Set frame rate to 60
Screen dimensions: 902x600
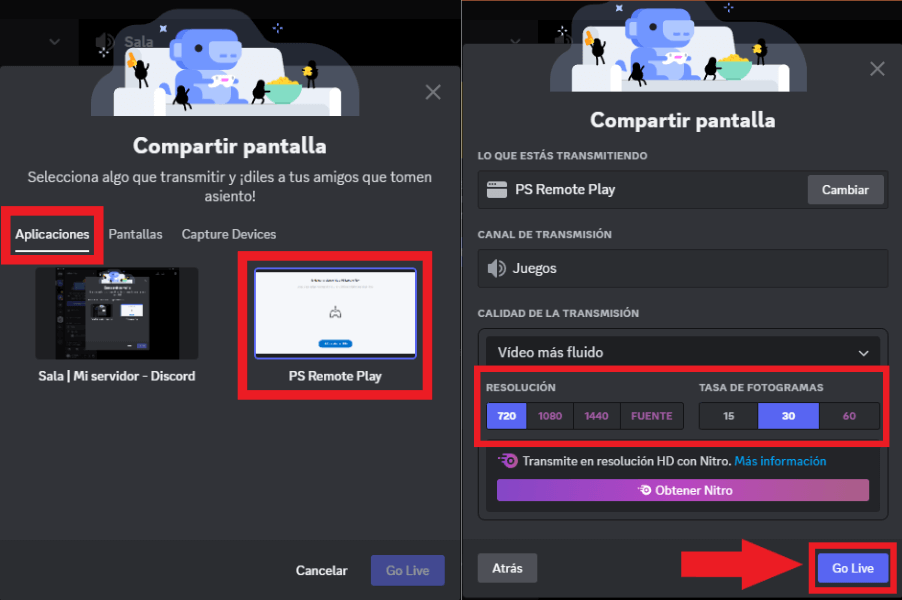850,416
